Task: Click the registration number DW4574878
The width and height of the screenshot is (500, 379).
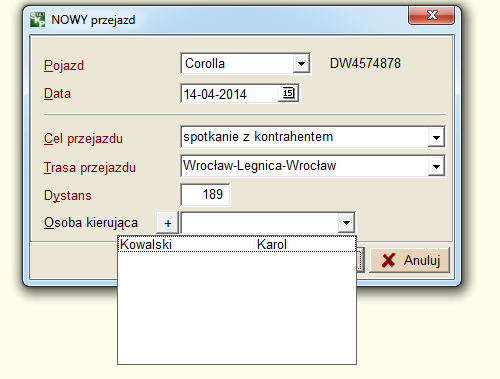Action: [365, 63]
